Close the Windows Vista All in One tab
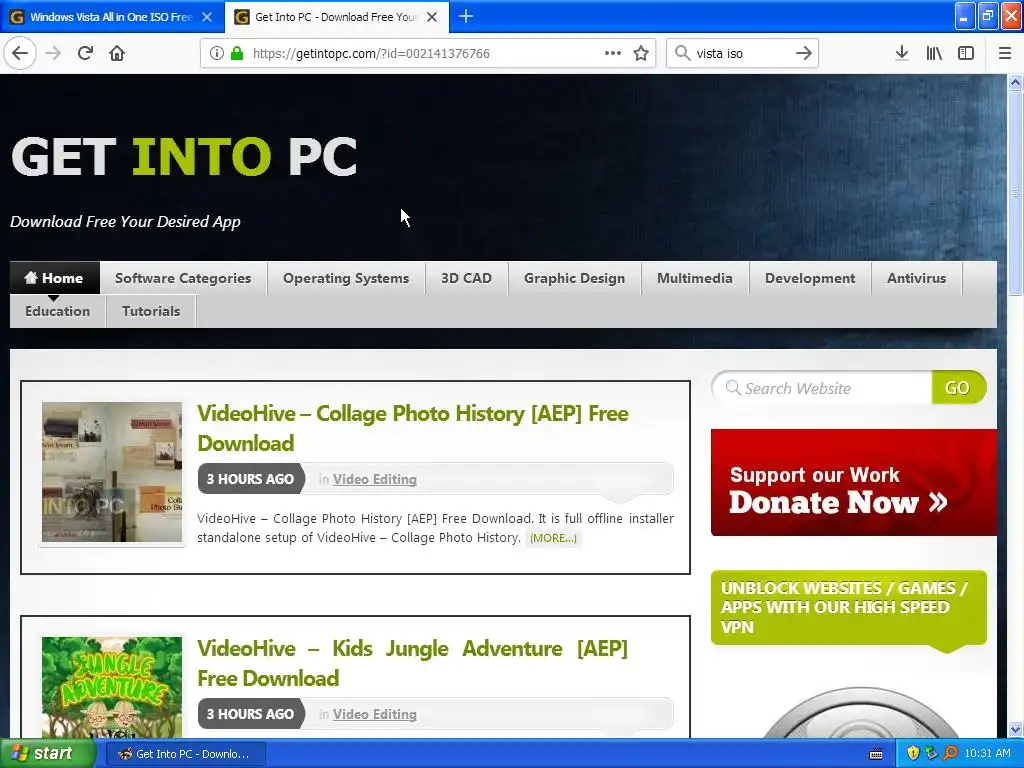1024x768 pixels. coord(207,17)
